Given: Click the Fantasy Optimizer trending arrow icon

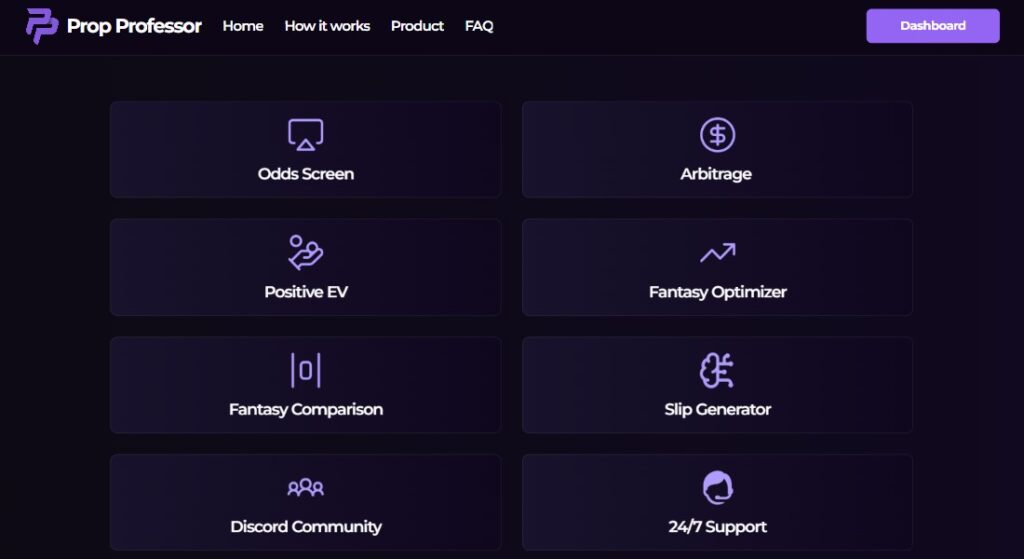Looking at the screenshot, I should 717,253.
